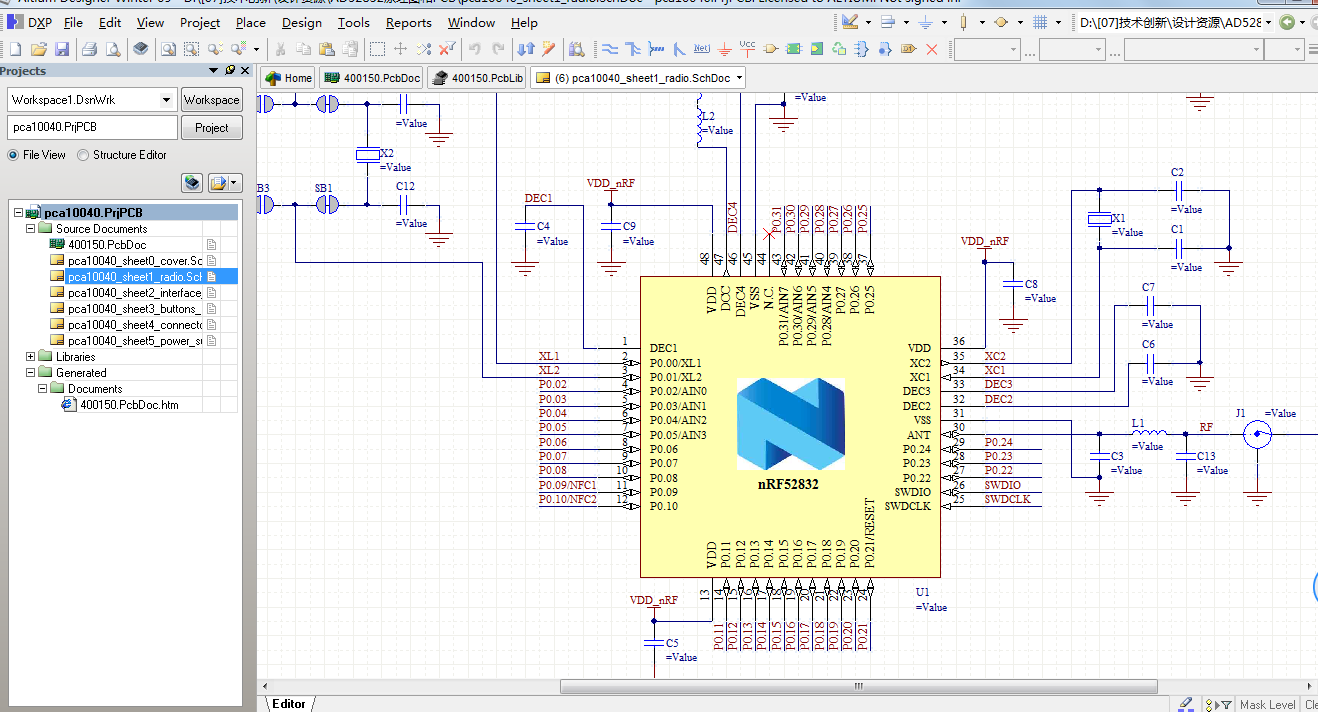1318x712 pixels.
Task: Open the Workspace1.DsnWrk dropdown
Action: [x=166, y=100]
